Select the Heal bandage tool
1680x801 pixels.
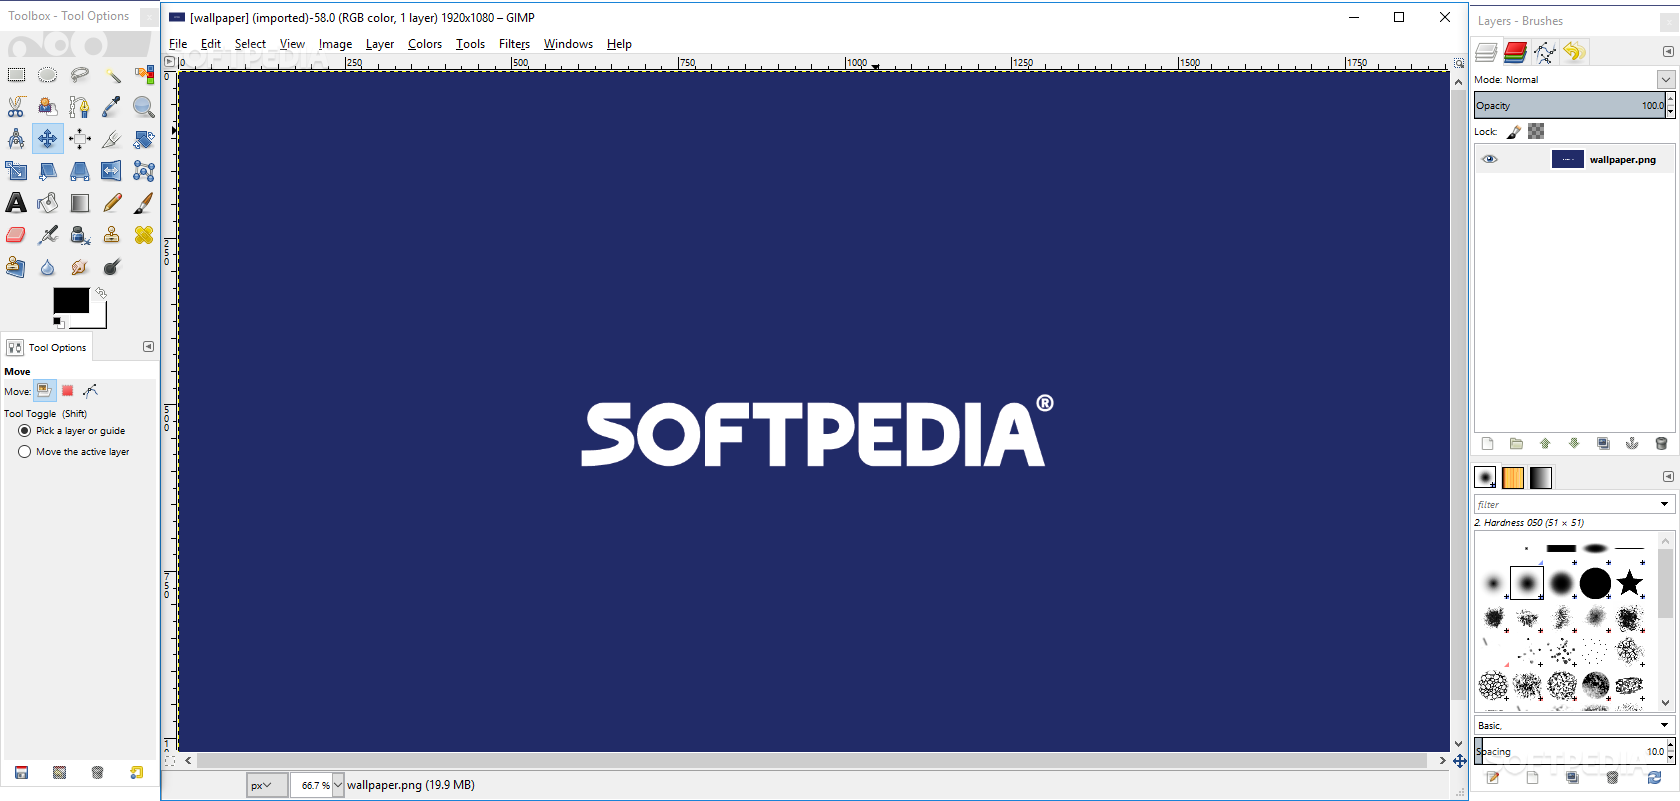(144, 235)
